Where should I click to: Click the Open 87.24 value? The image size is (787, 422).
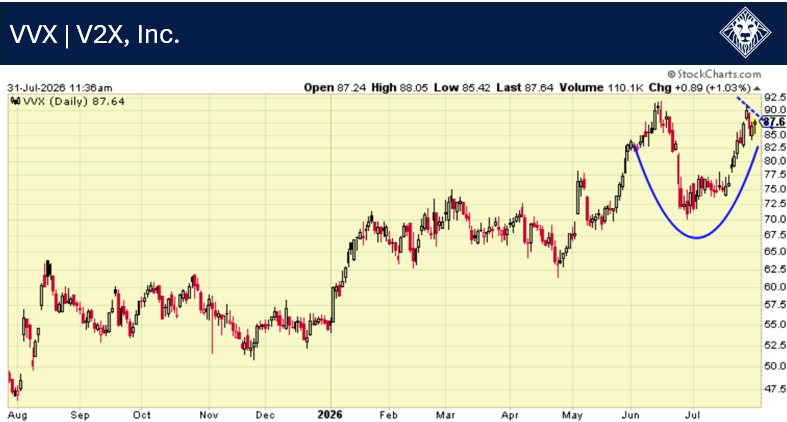click(334, 88)
